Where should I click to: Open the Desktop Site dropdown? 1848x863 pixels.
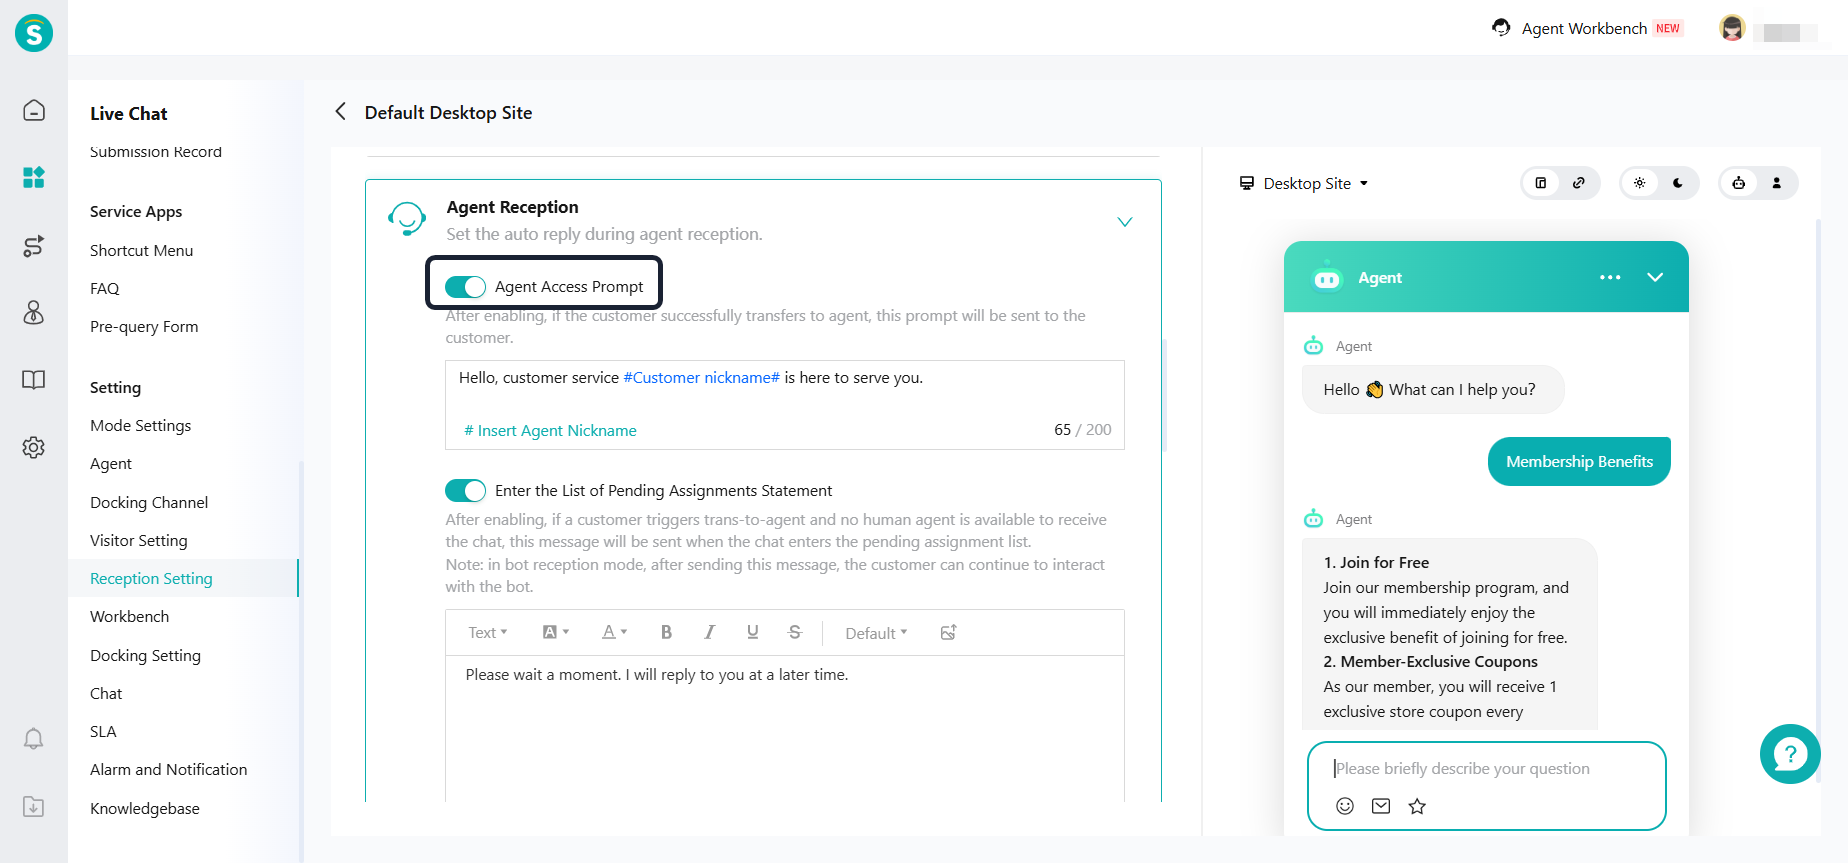1305,184
